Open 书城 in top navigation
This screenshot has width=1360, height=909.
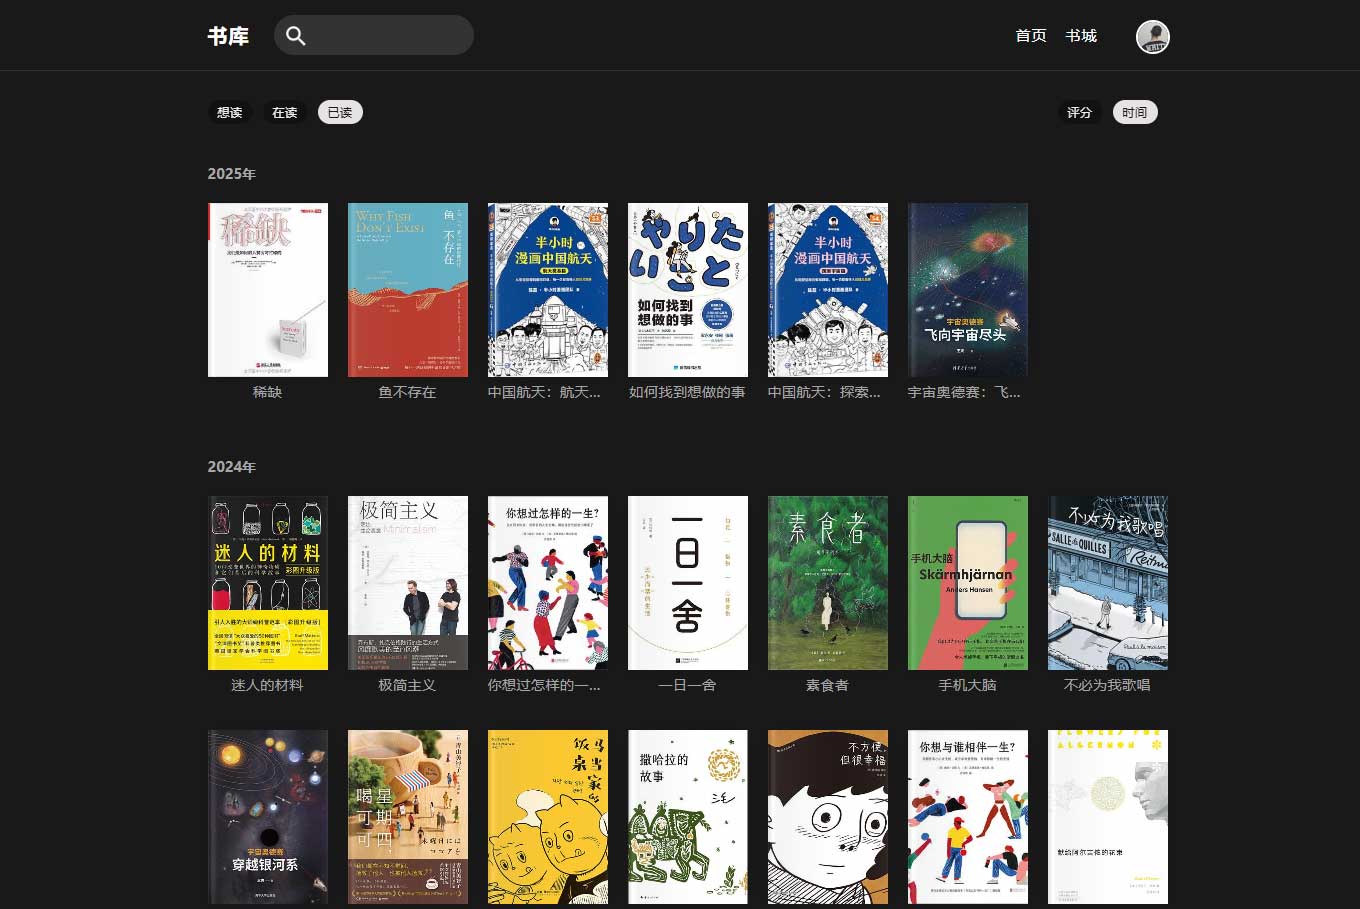coord(1081,36)
